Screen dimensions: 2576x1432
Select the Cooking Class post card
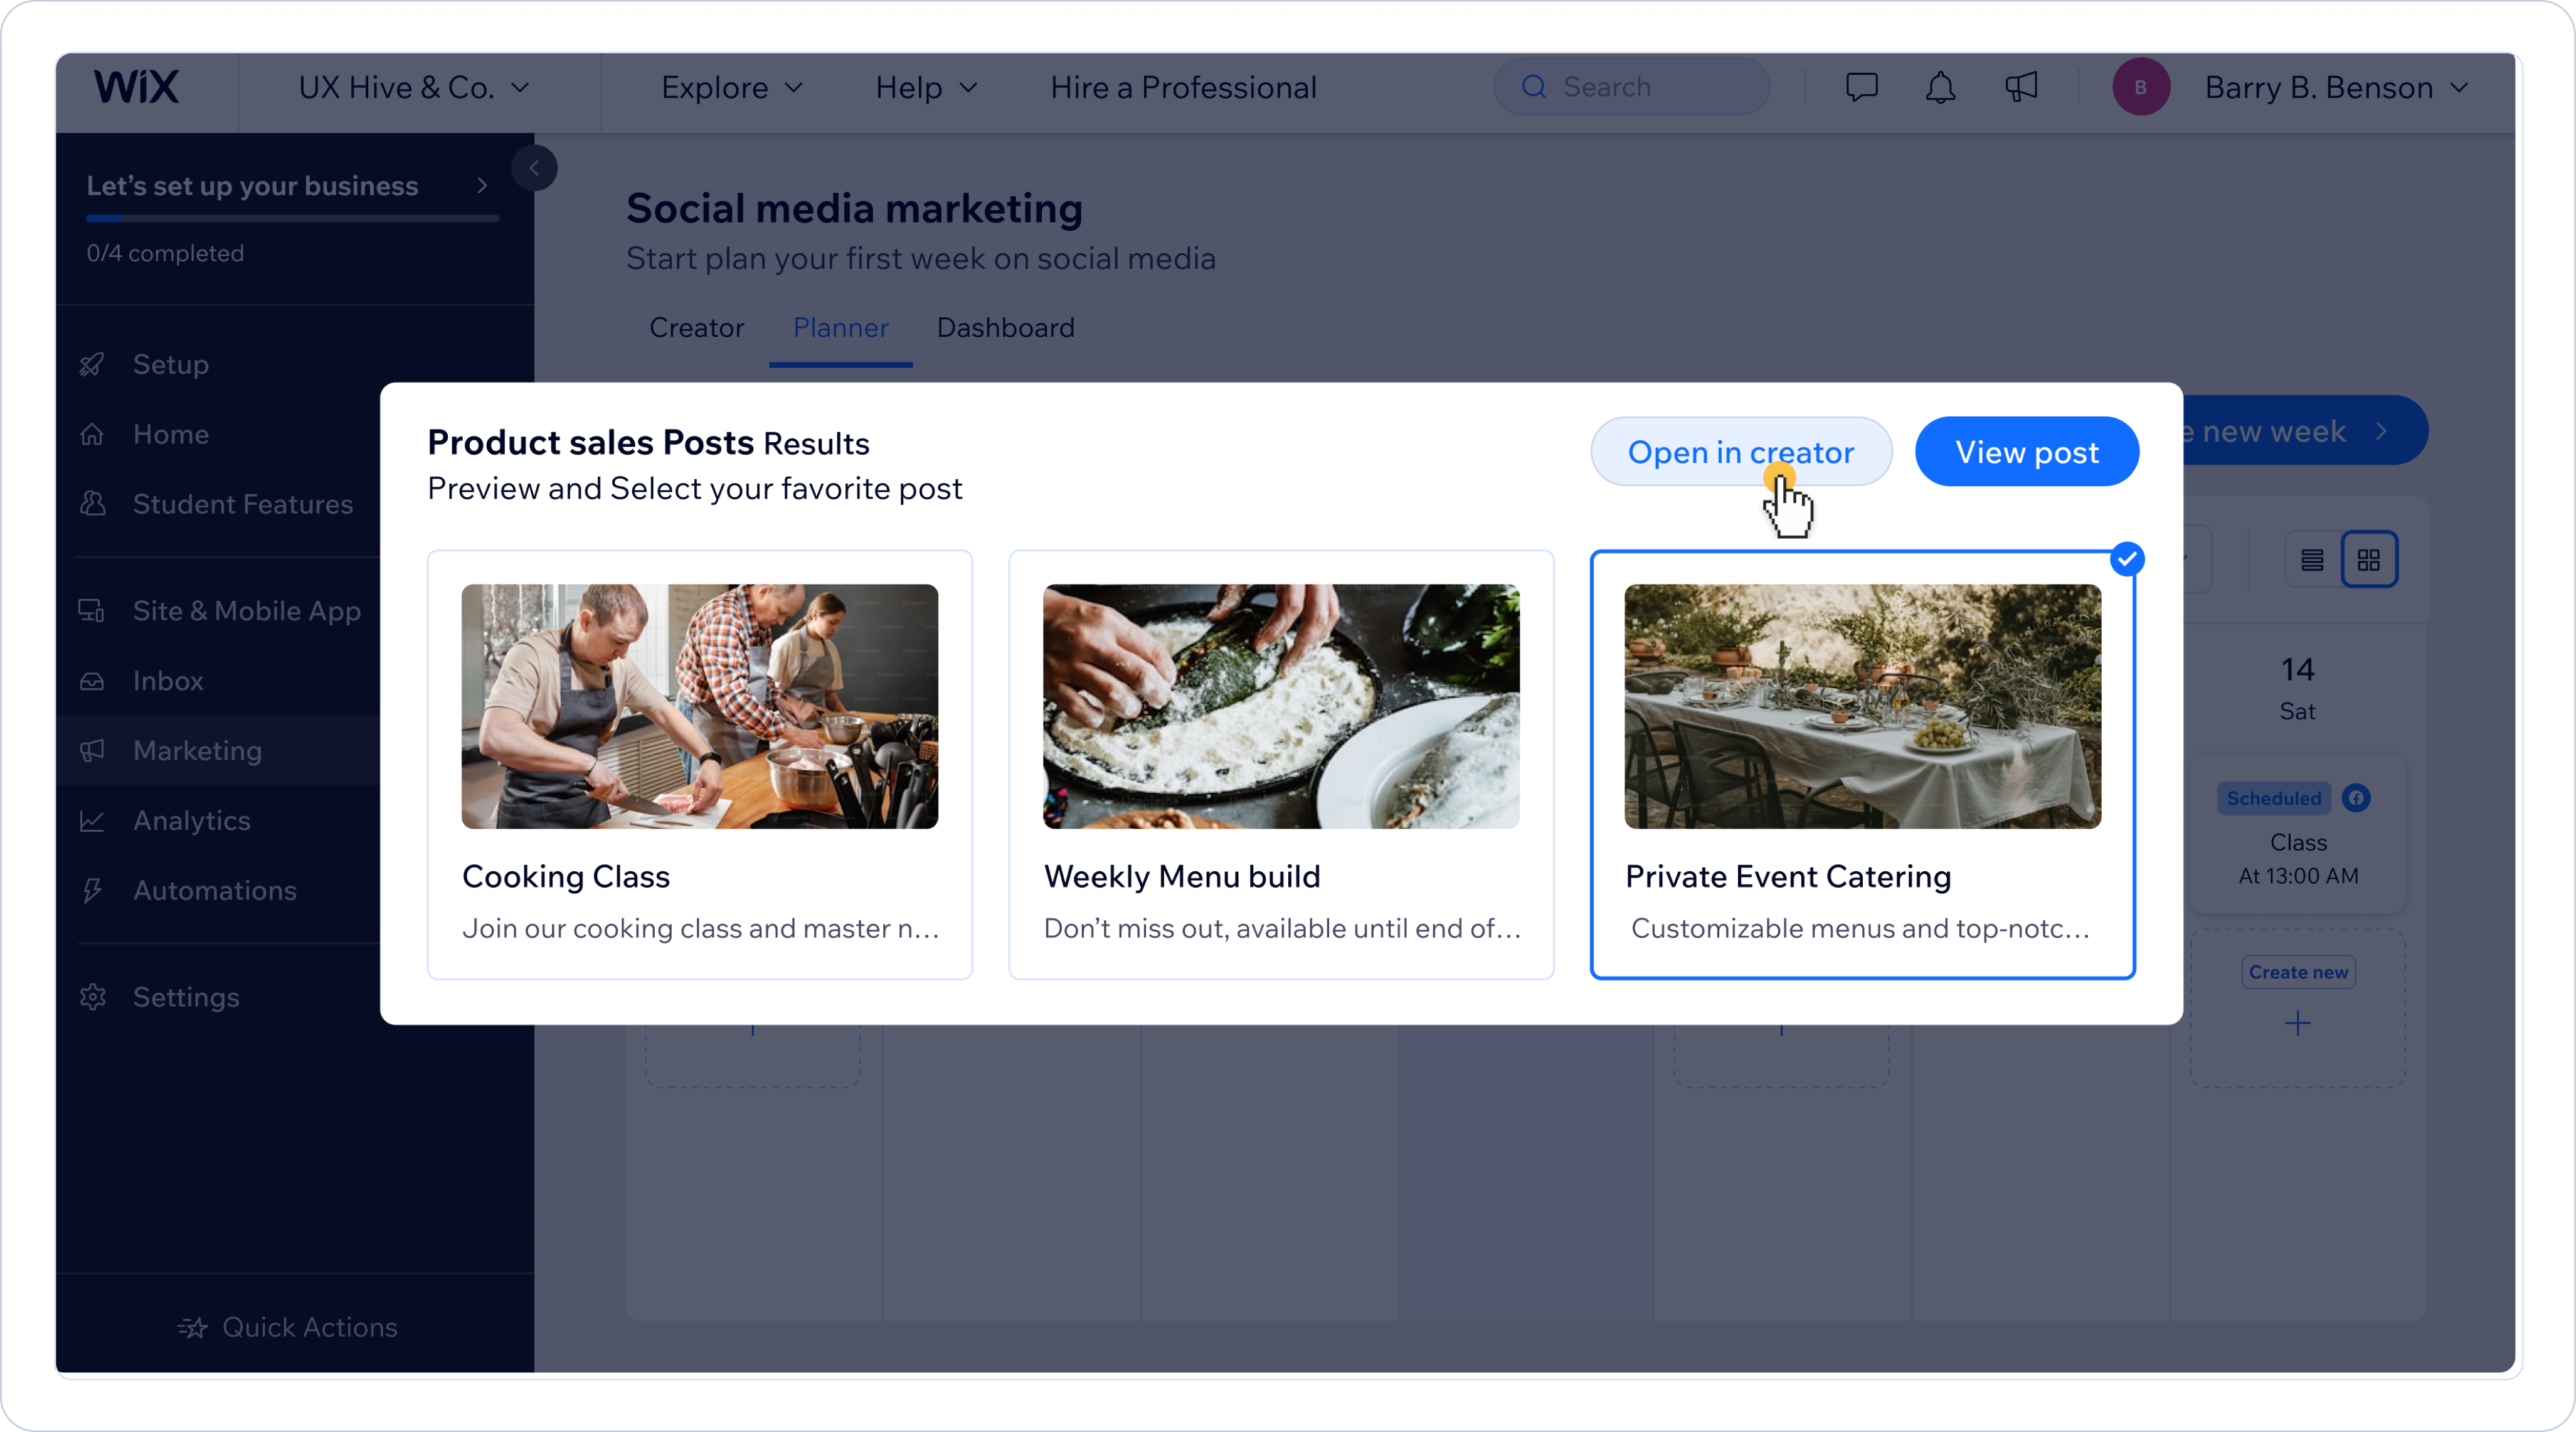tap(699, 764)
